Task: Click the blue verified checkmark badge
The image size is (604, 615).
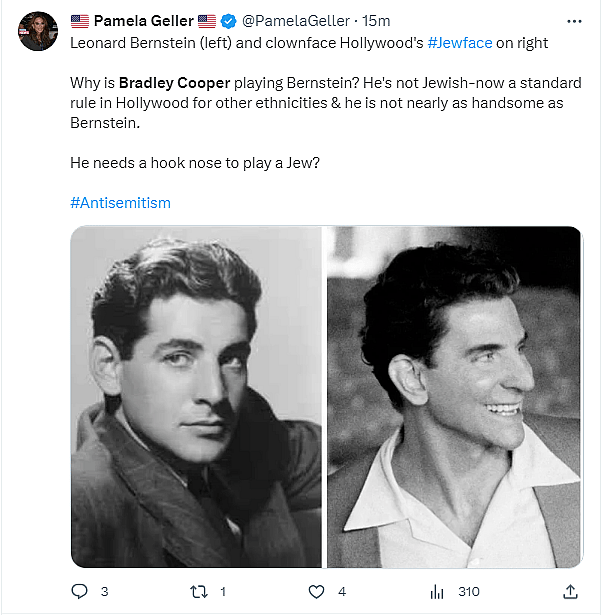Action: pyautogui.click(x=228, y=21)
